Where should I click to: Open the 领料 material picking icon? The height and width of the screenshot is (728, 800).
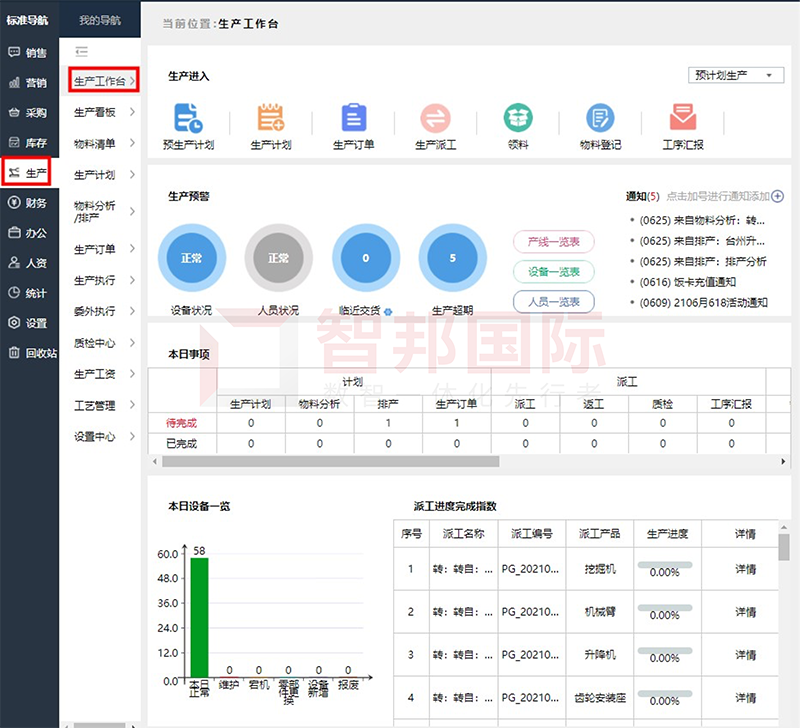pos(518,120)
